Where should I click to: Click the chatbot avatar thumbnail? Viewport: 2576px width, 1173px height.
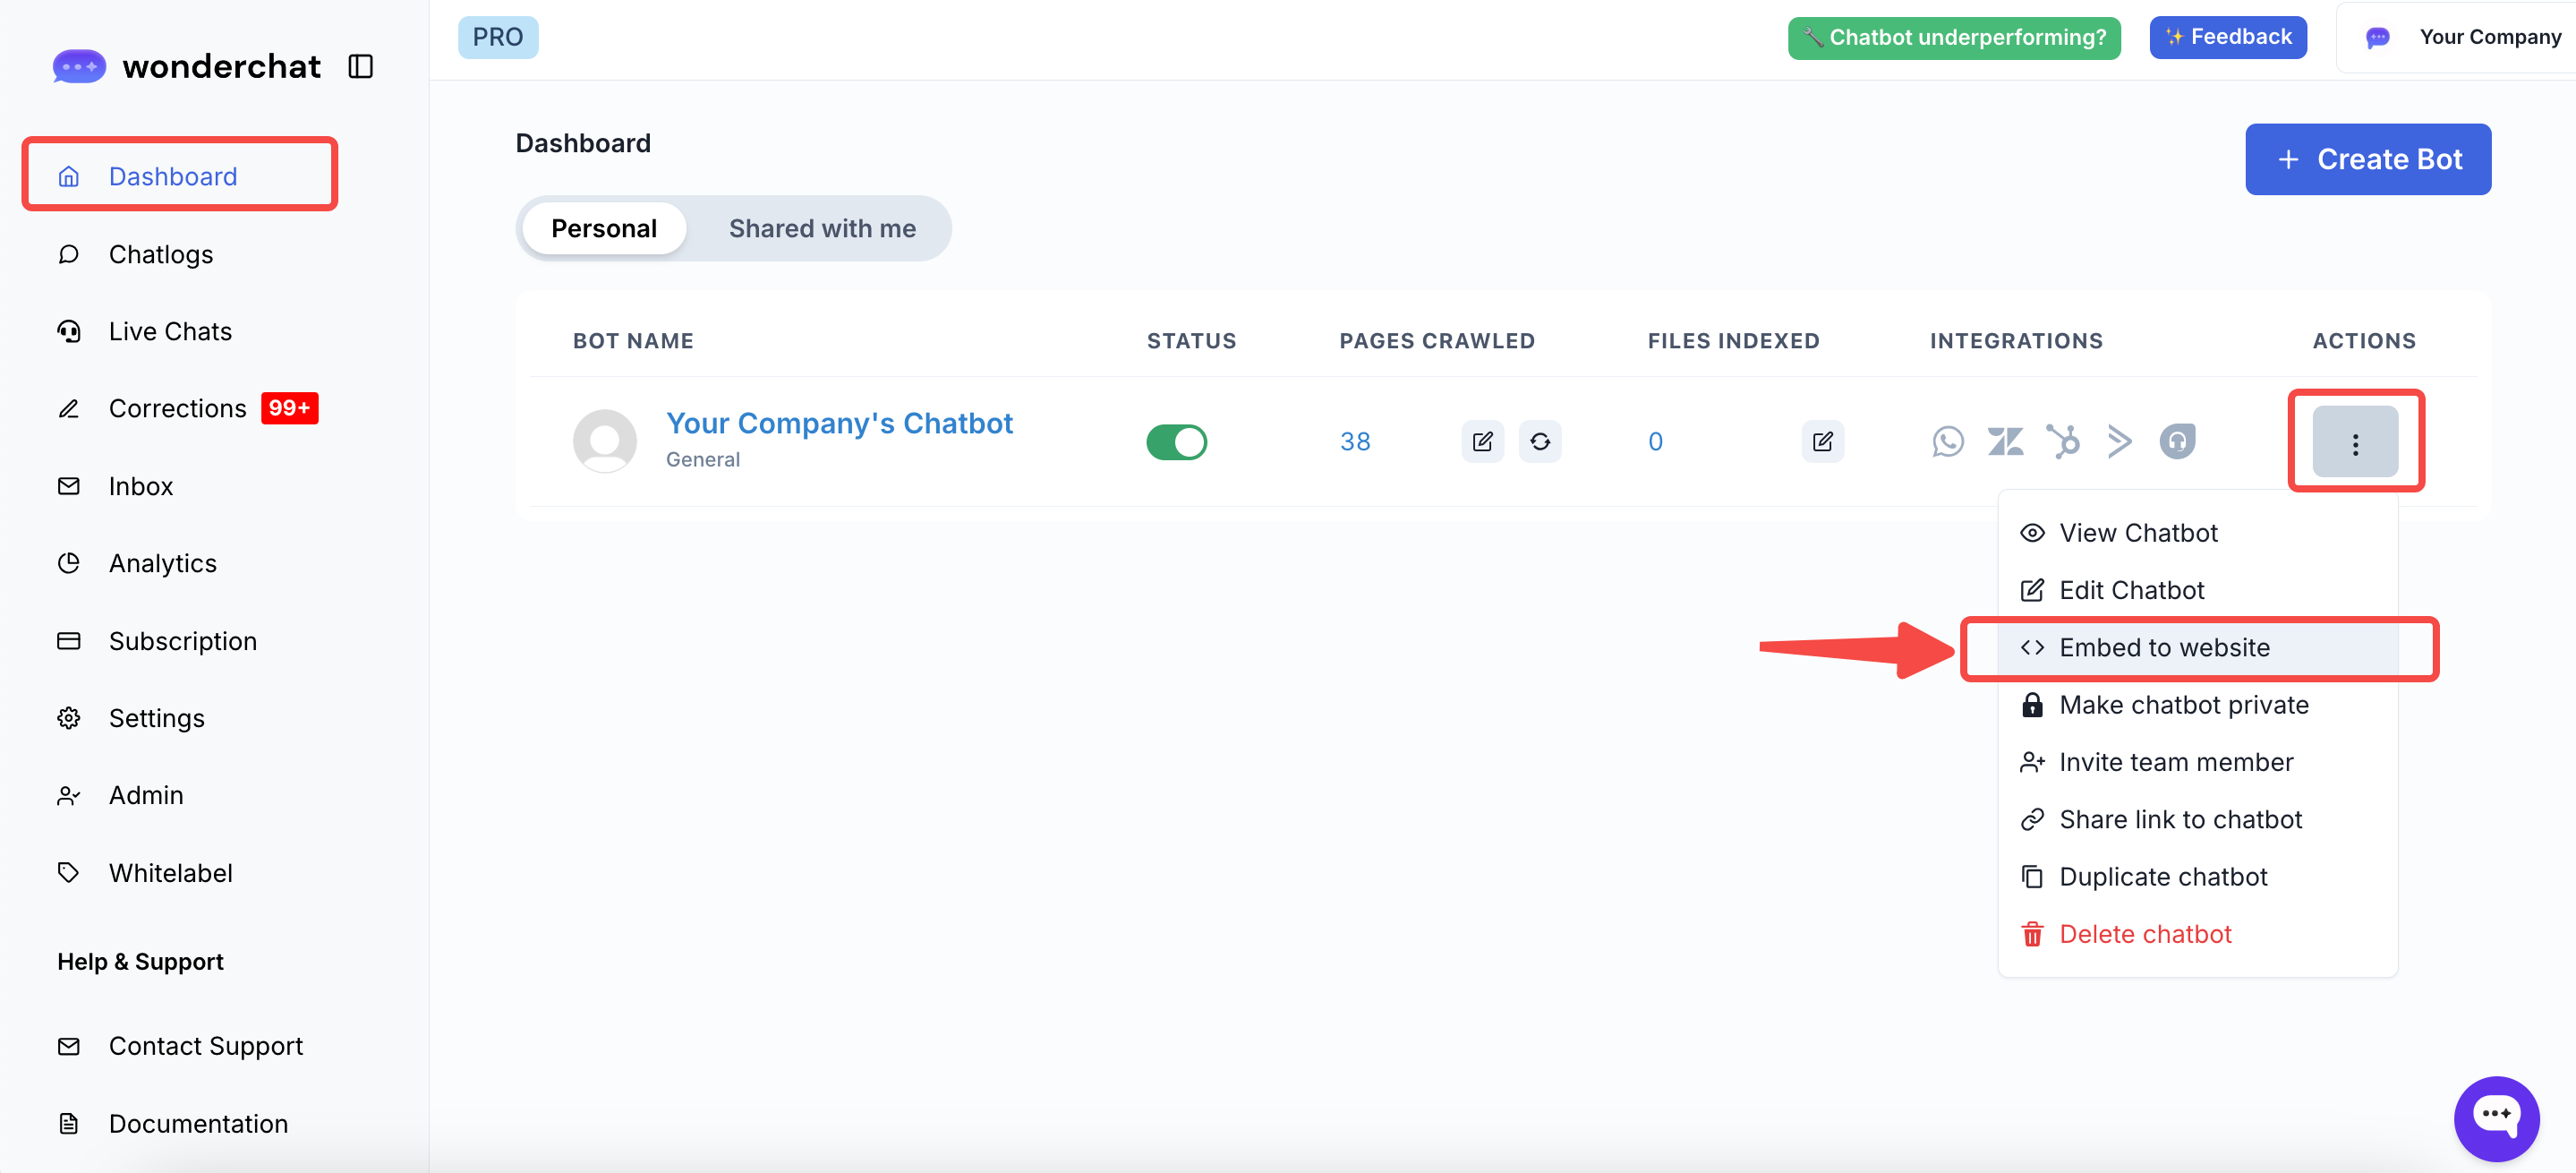(604, 441)
